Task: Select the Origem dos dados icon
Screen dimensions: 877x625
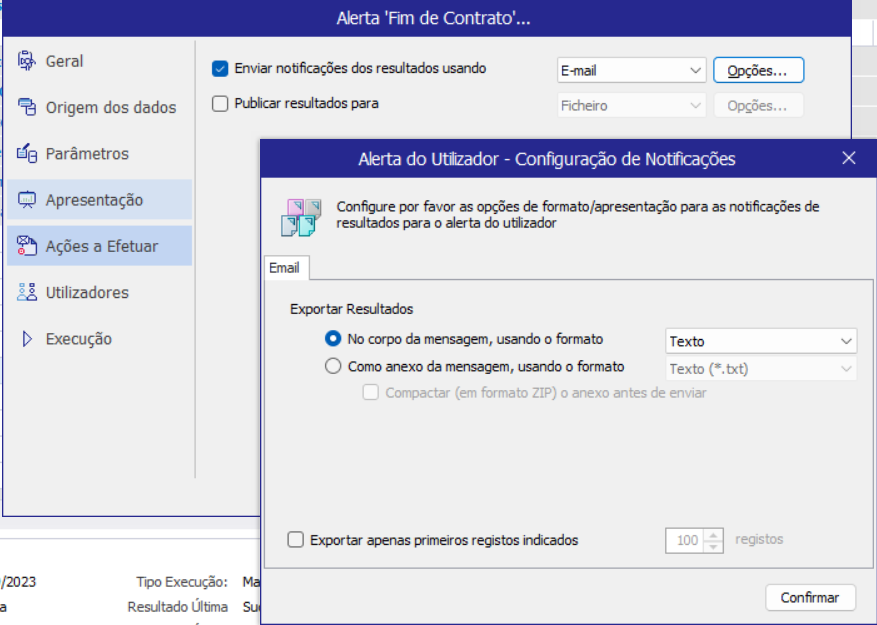Action: coord(27,107)
